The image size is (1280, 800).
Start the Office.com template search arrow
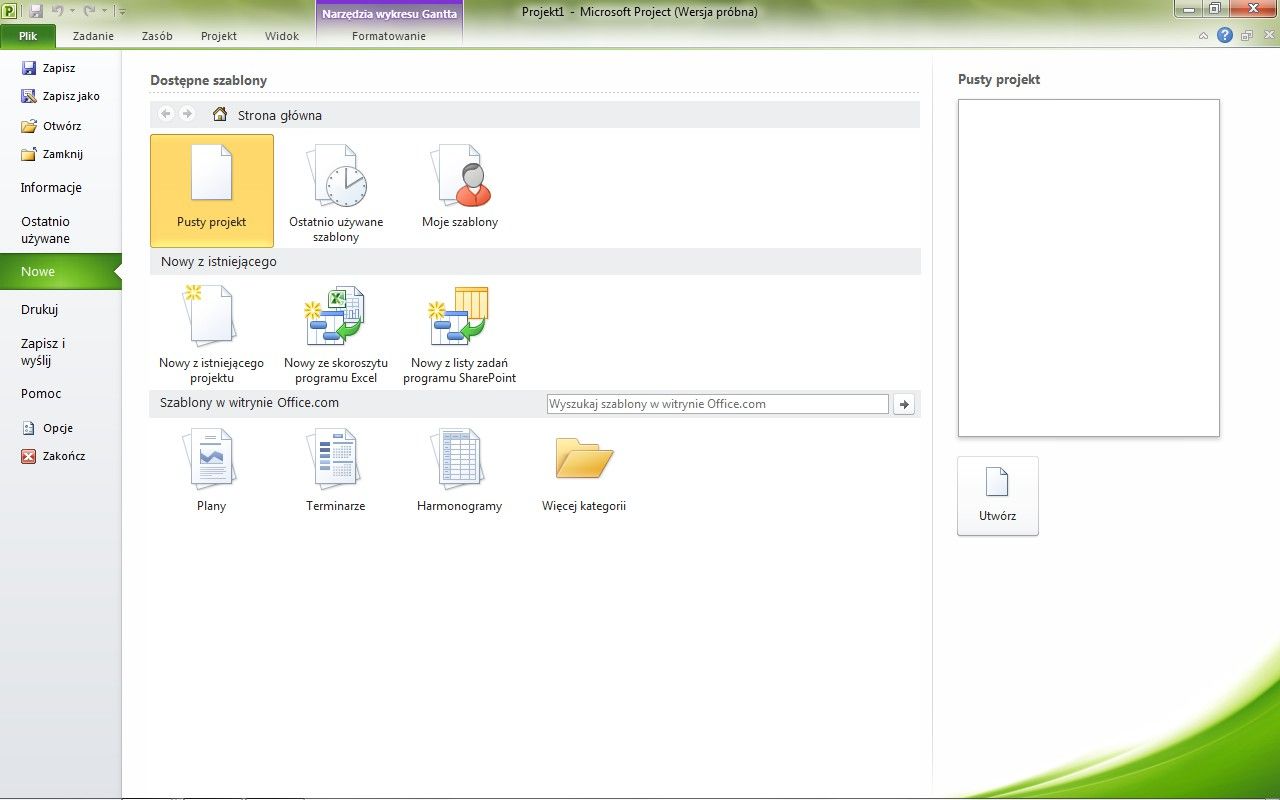click(x=904, y=404)
